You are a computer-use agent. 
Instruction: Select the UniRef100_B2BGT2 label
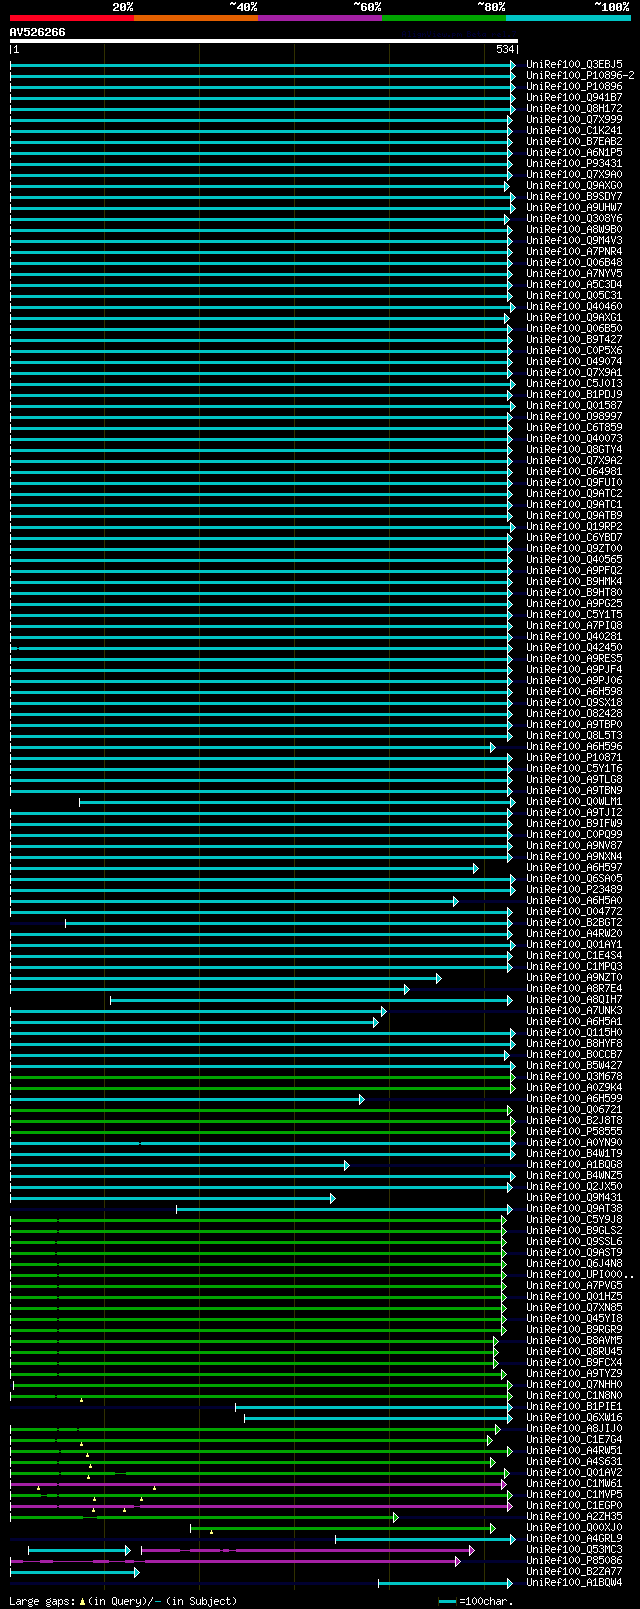pos(574,922)
